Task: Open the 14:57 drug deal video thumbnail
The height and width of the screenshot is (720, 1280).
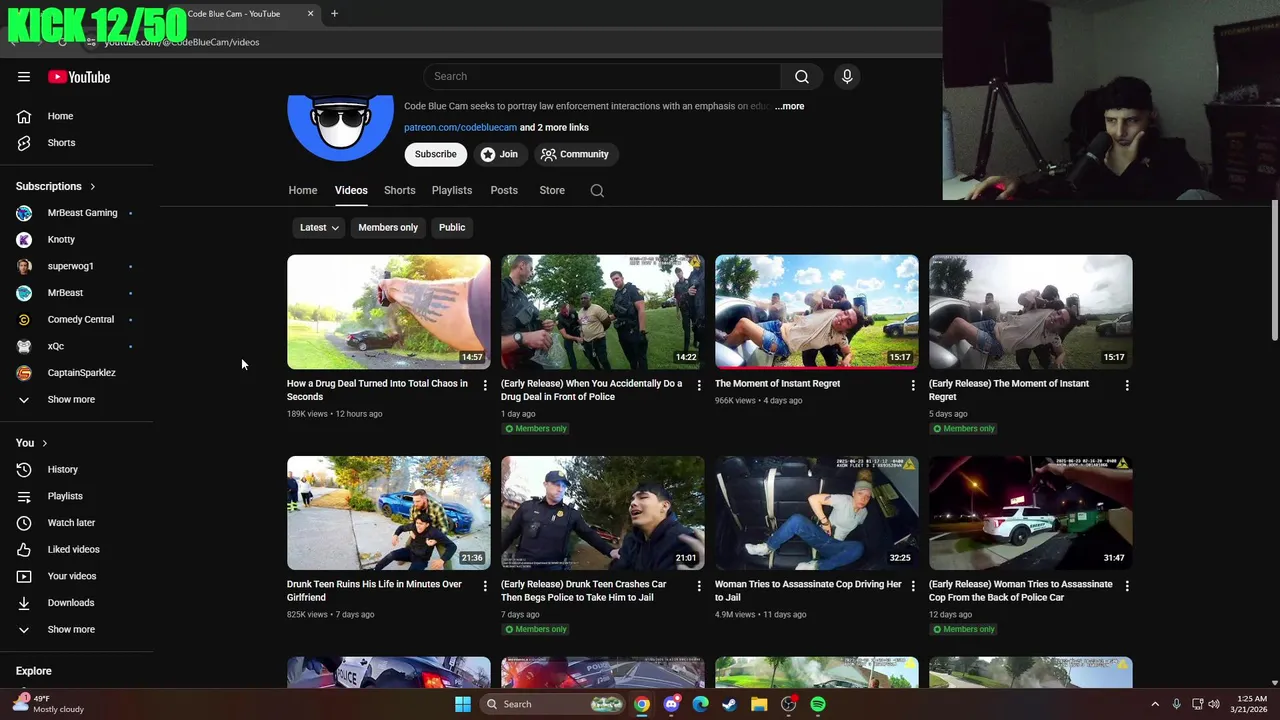Action: [x=389, y=312]
